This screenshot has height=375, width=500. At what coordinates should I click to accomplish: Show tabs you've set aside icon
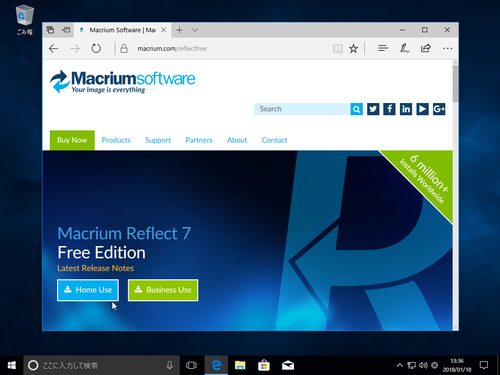coord(50,30)
